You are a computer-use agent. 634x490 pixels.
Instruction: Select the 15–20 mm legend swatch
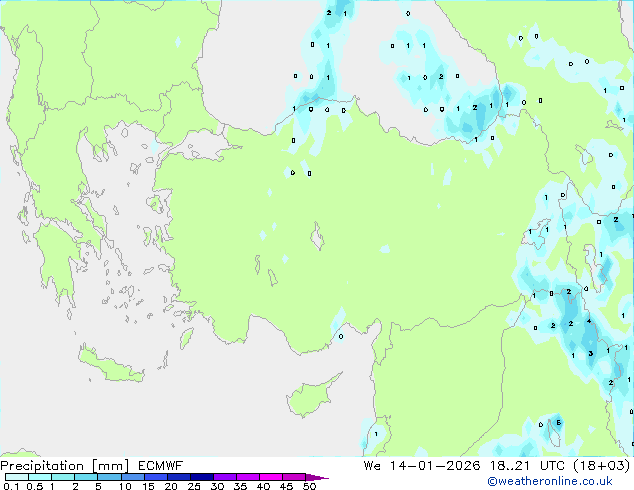pyautogui.click(x=155, y=477)
